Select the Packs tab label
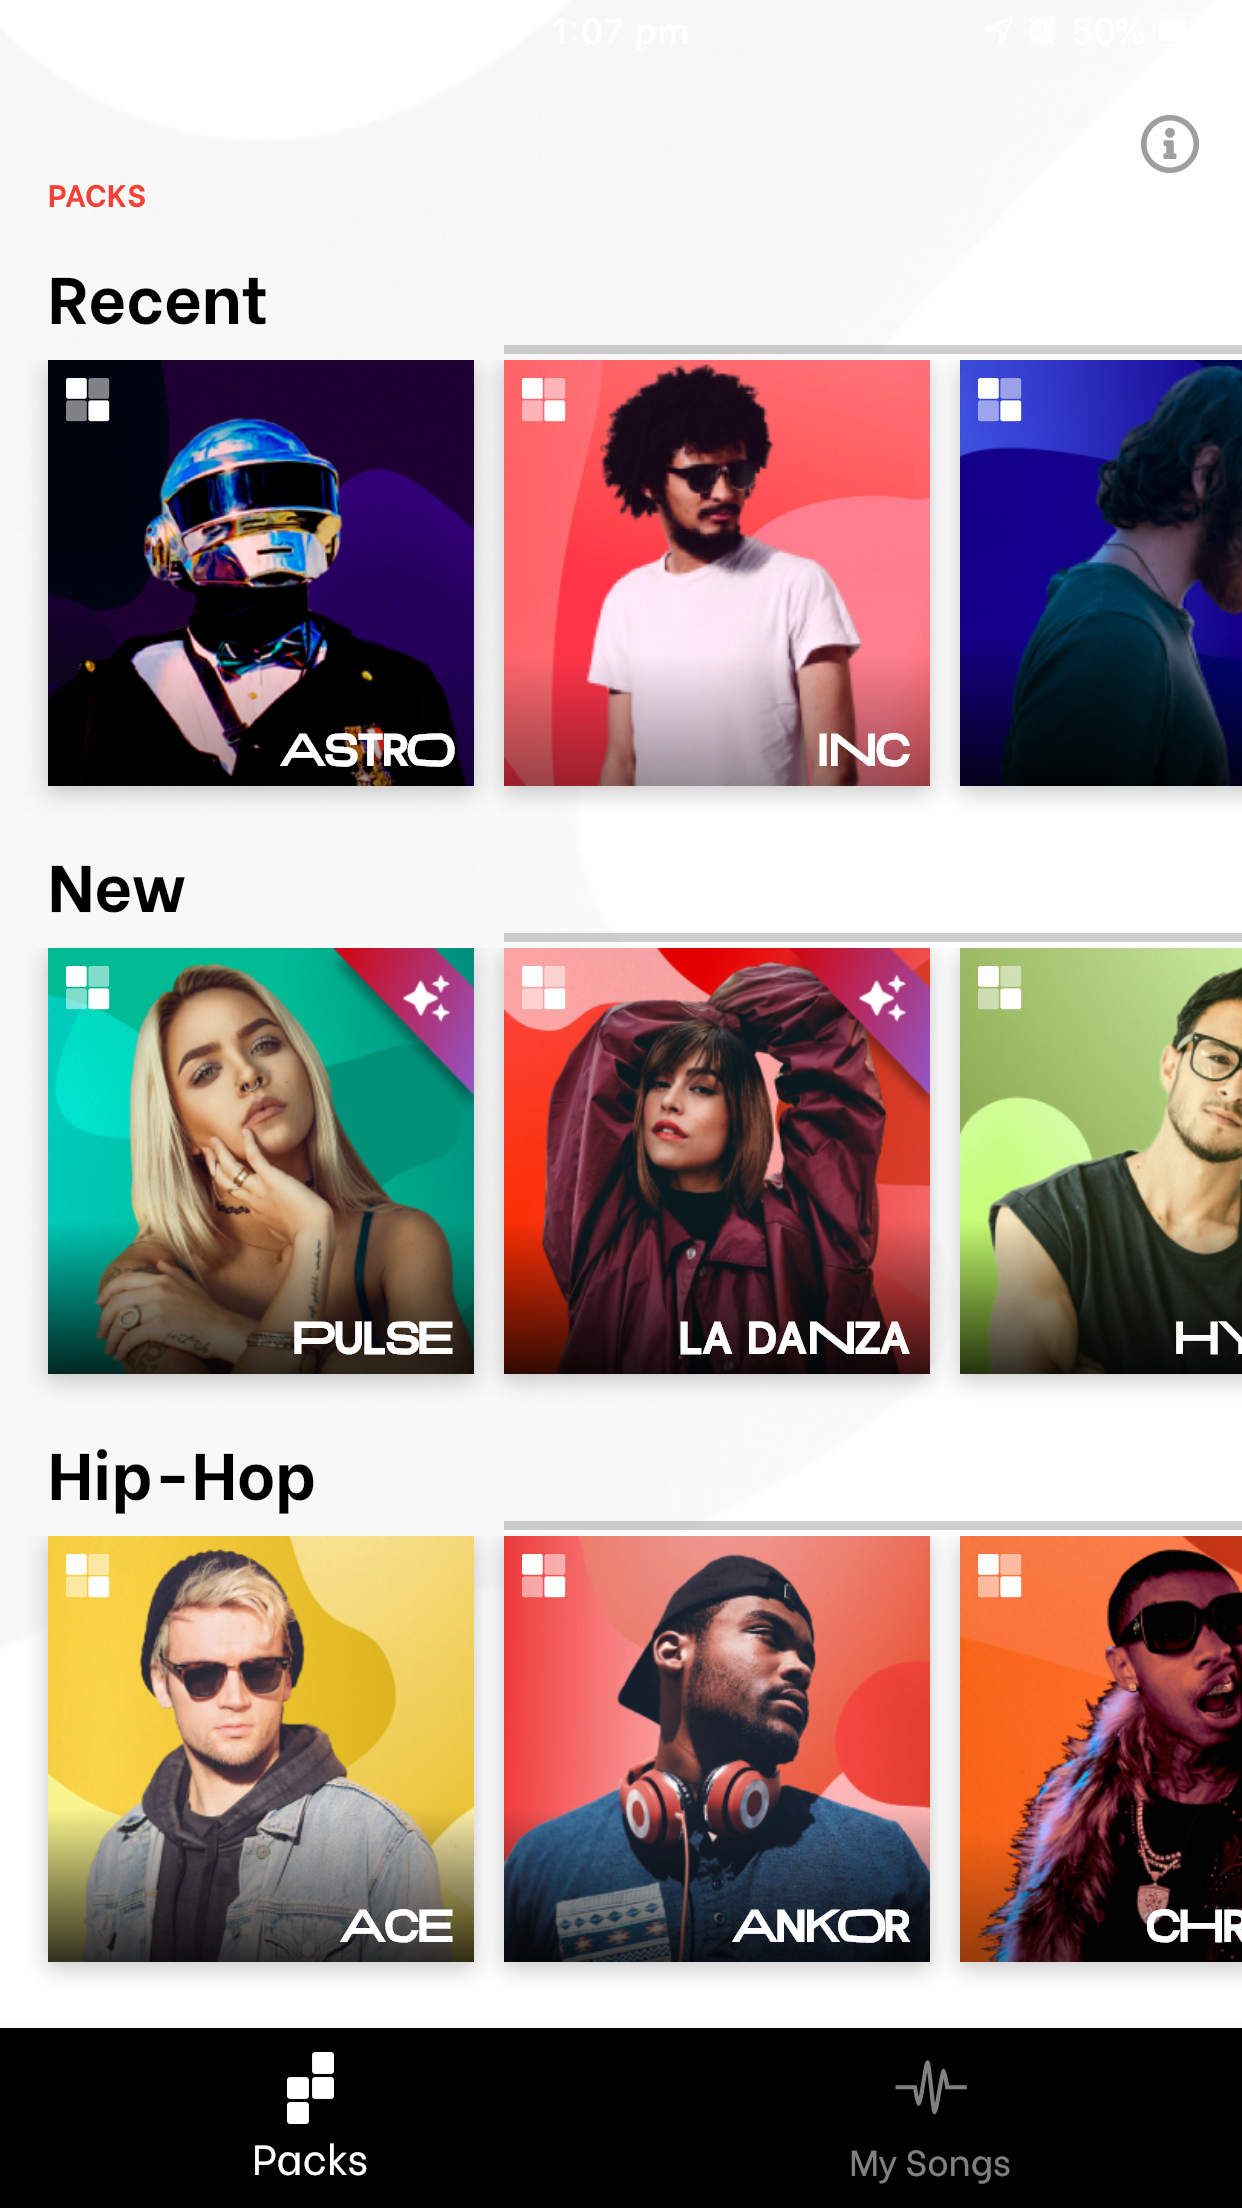1242x2208 pixels. pos(310,2161)
